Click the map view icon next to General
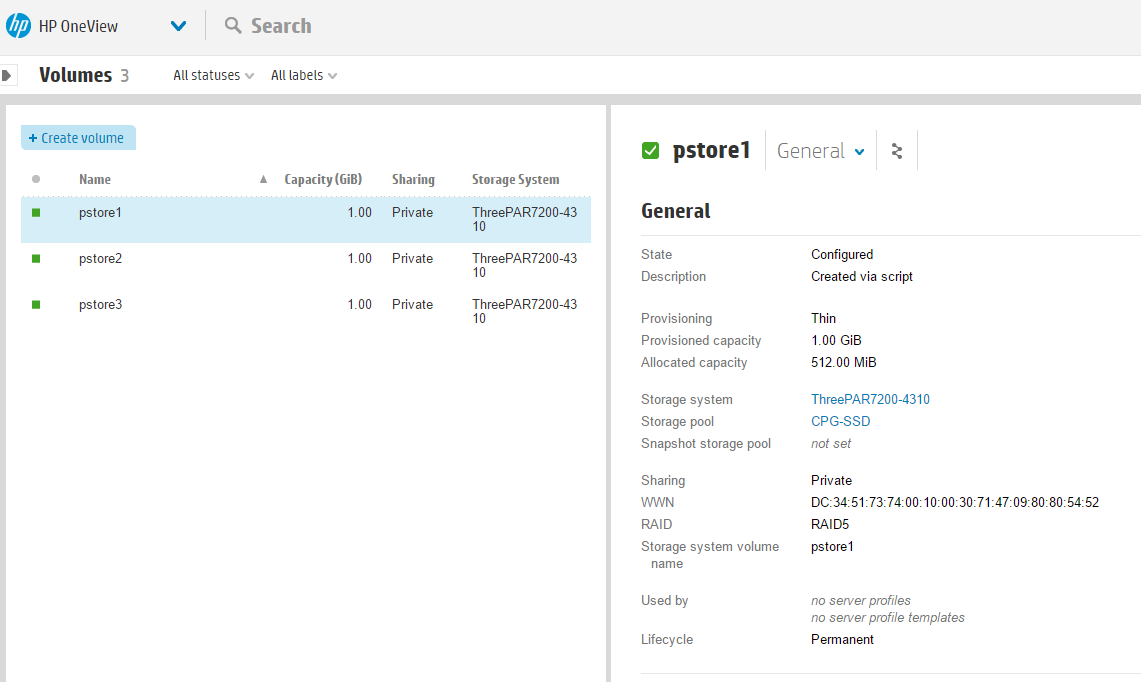The width and height of the screenshot is (1141, 682). pos(896,151)
